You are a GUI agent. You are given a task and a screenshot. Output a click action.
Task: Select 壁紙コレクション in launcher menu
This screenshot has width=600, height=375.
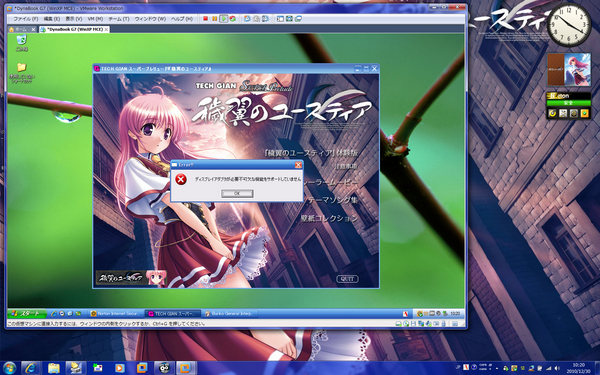click(x=329, y=218)
